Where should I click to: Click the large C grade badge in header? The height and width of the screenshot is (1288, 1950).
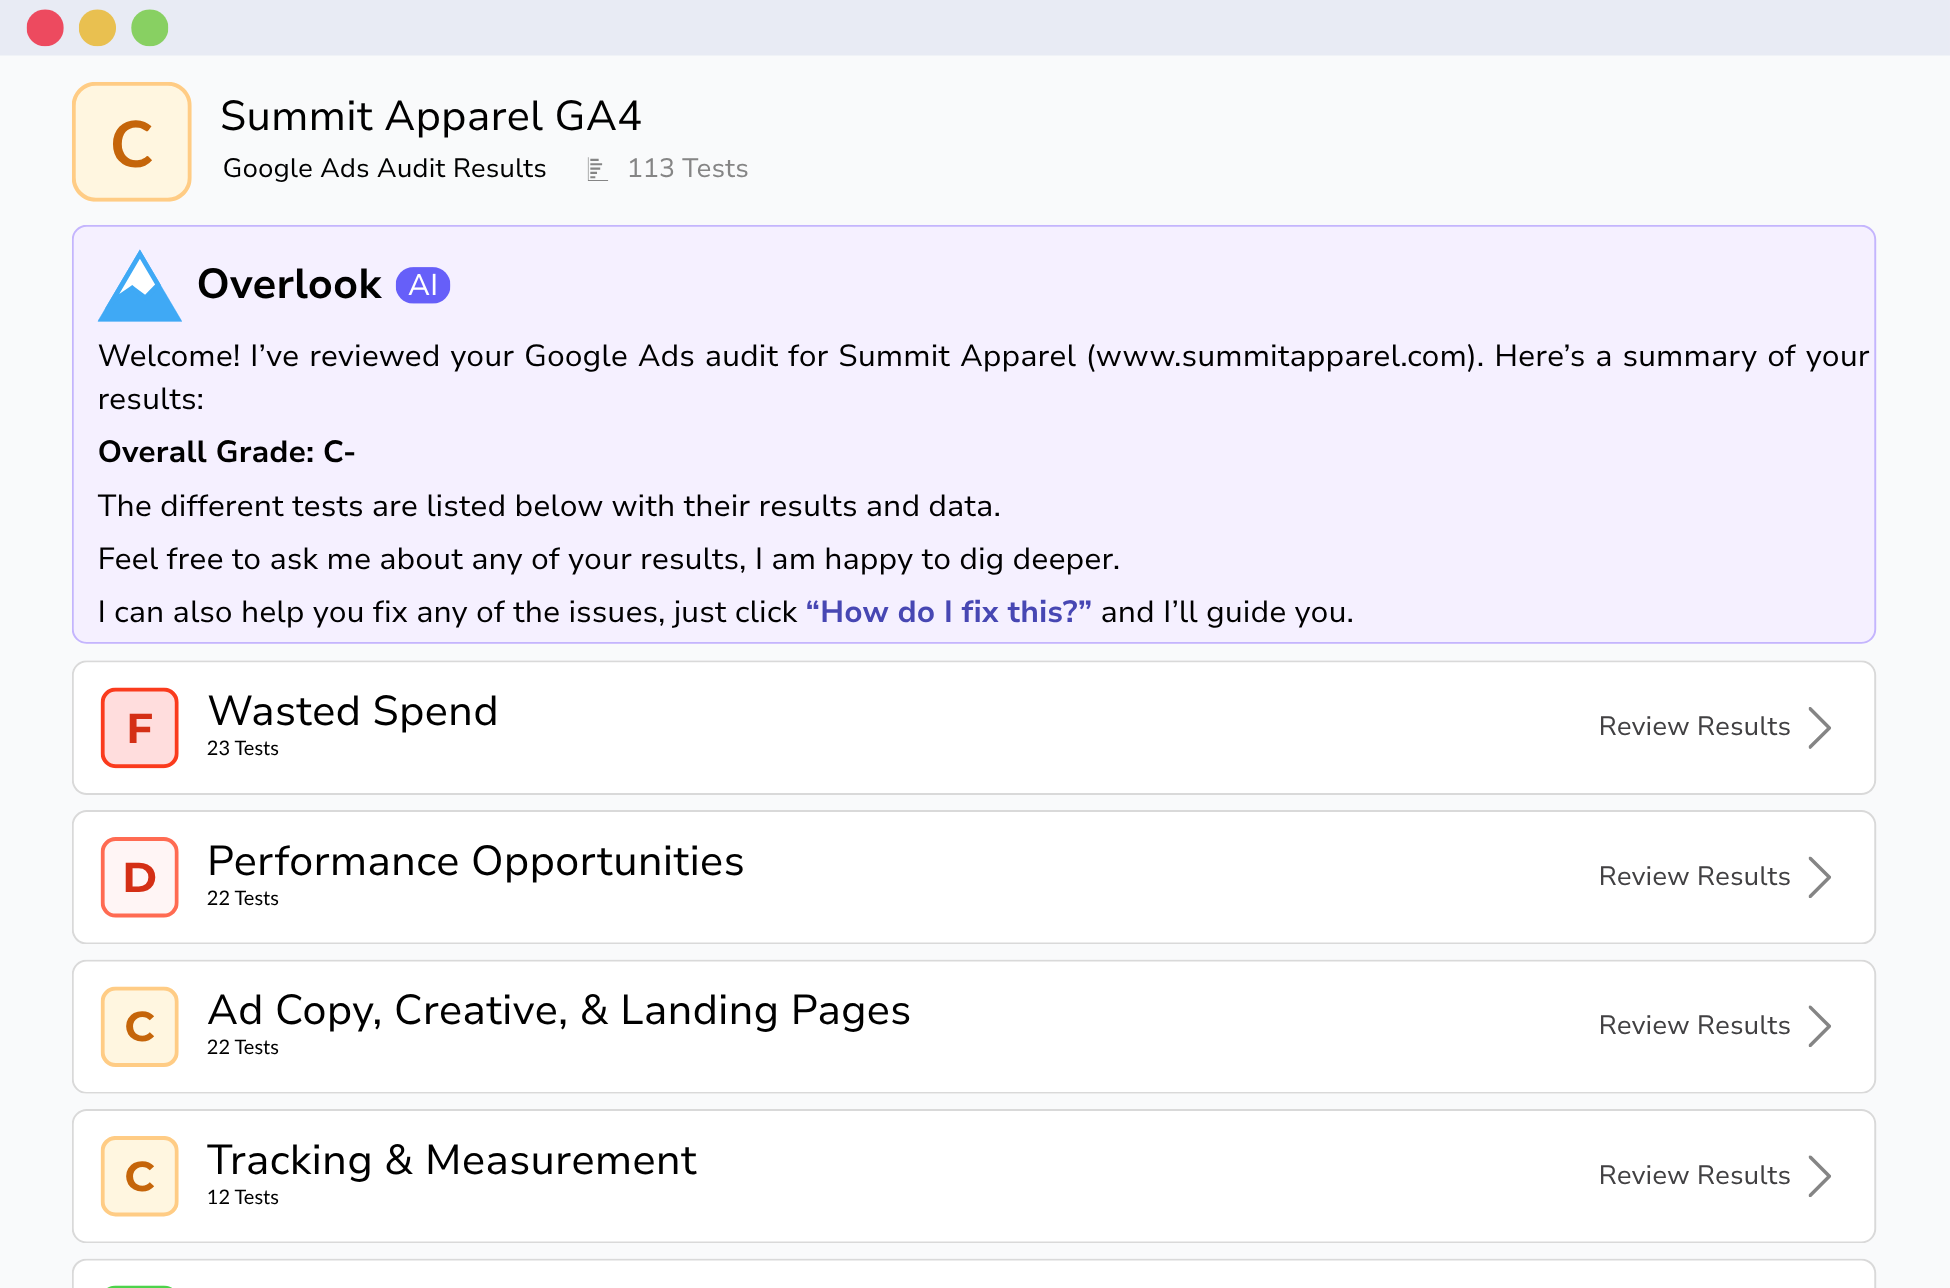[132, 142]
